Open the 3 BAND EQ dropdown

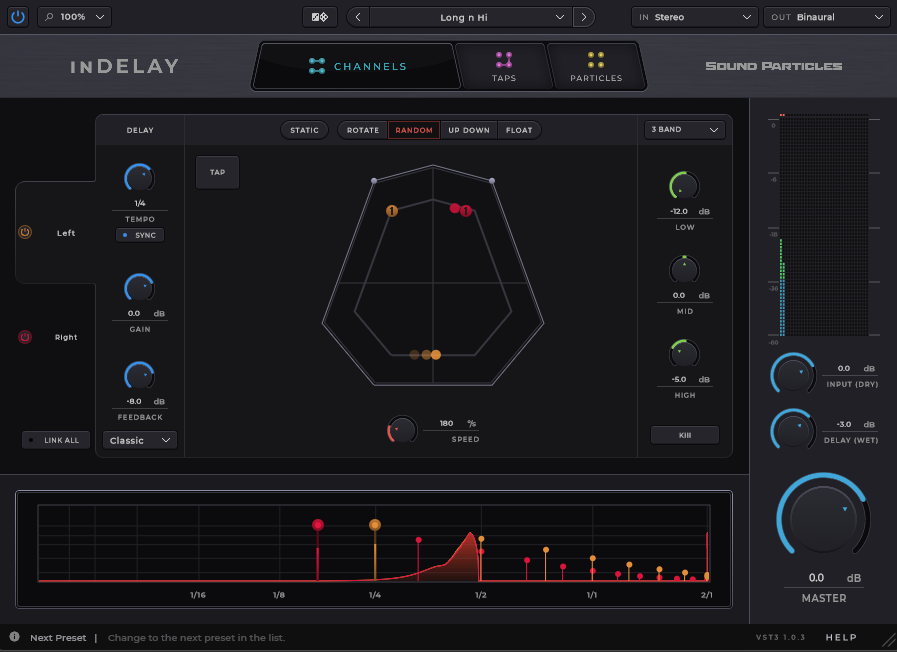tap(685, 130)
